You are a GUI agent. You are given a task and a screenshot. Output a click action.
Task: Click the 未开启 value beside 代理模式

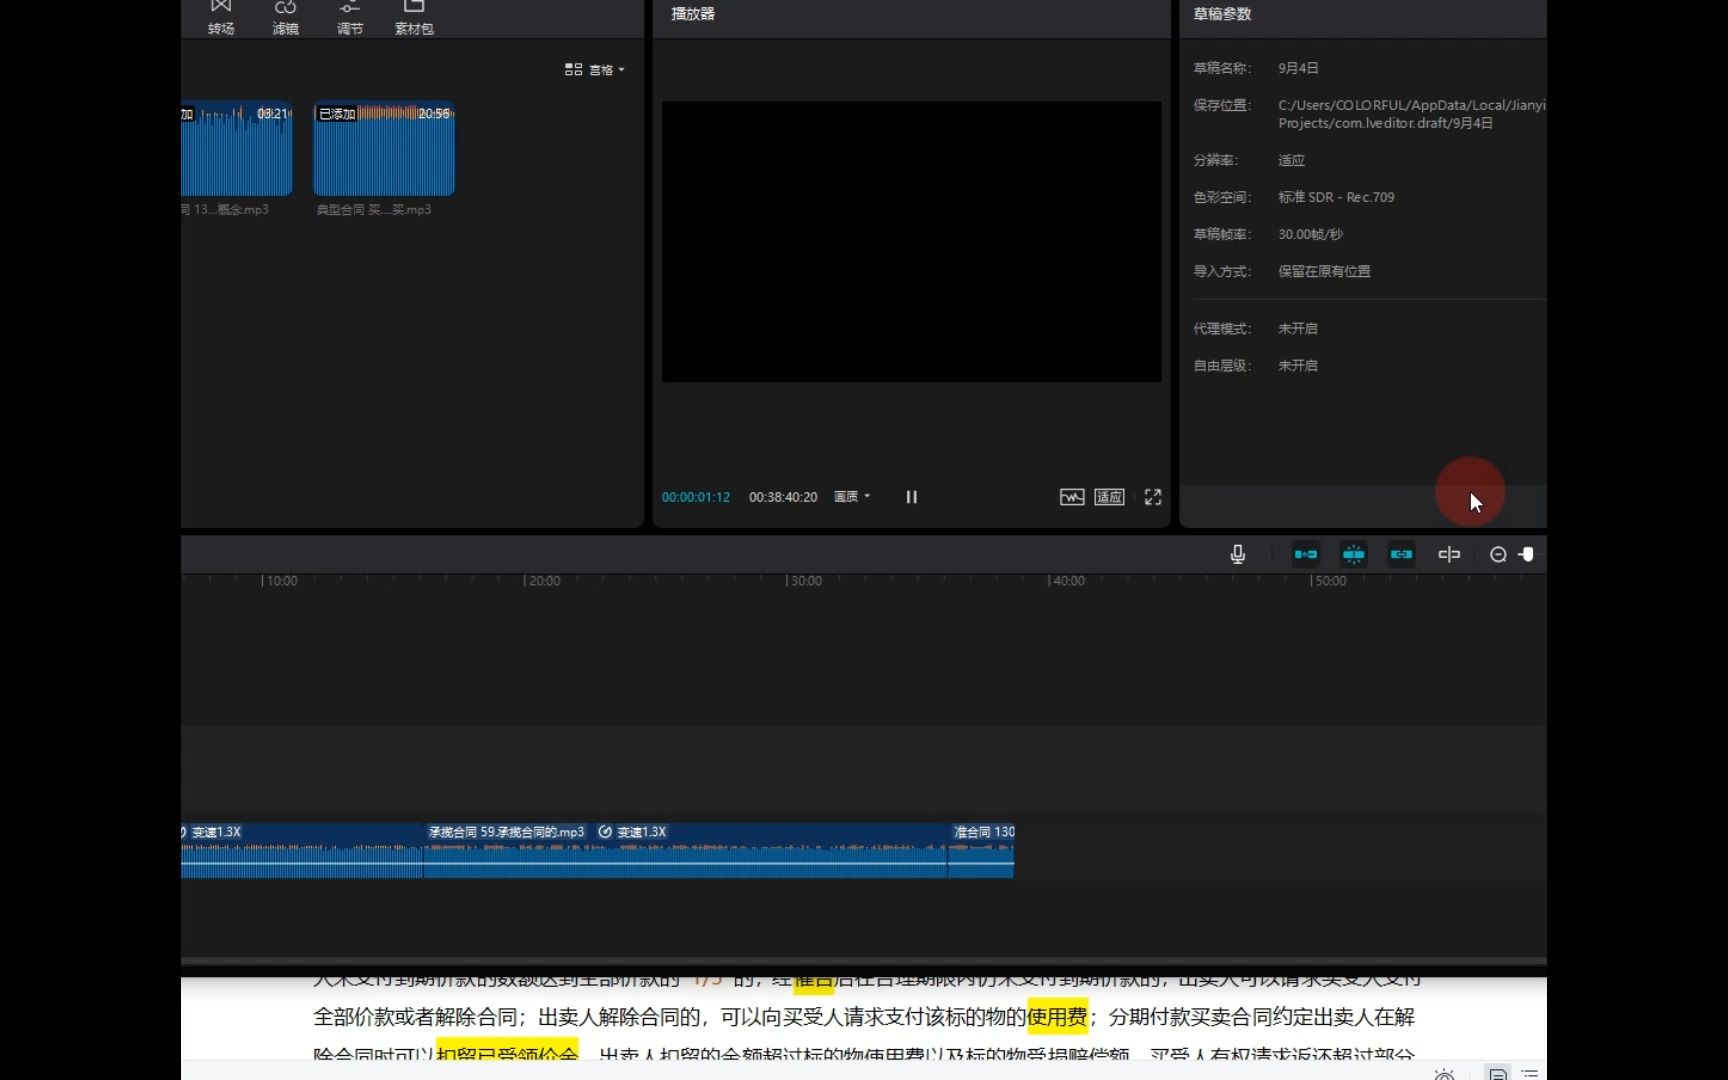(1297, 328)
